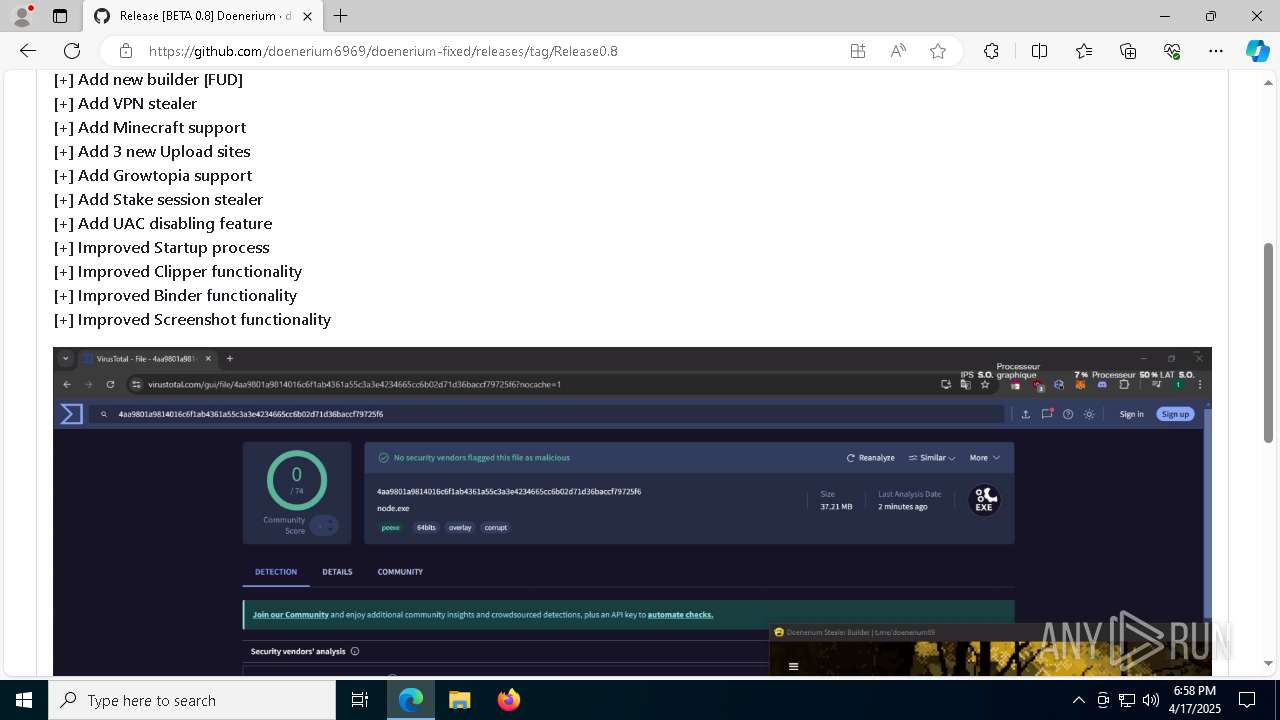Open the network tray icon
The image size is (1280, 720).
(x=1127, y=700)
